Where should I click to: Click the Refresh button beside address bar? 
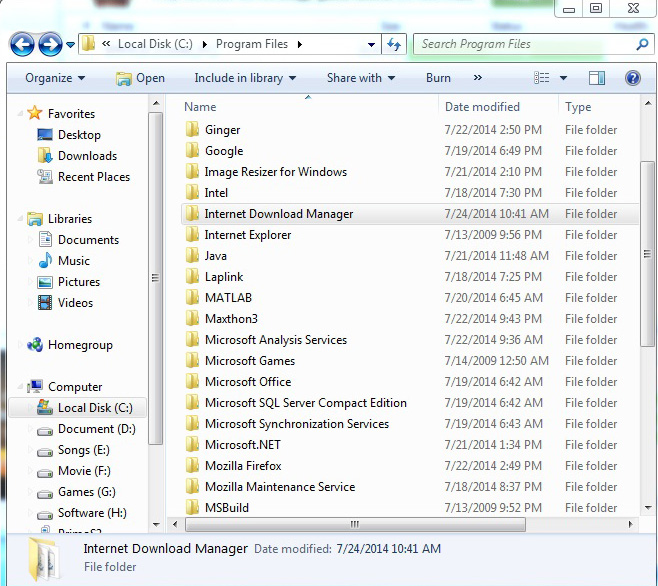tap(394, 44)
